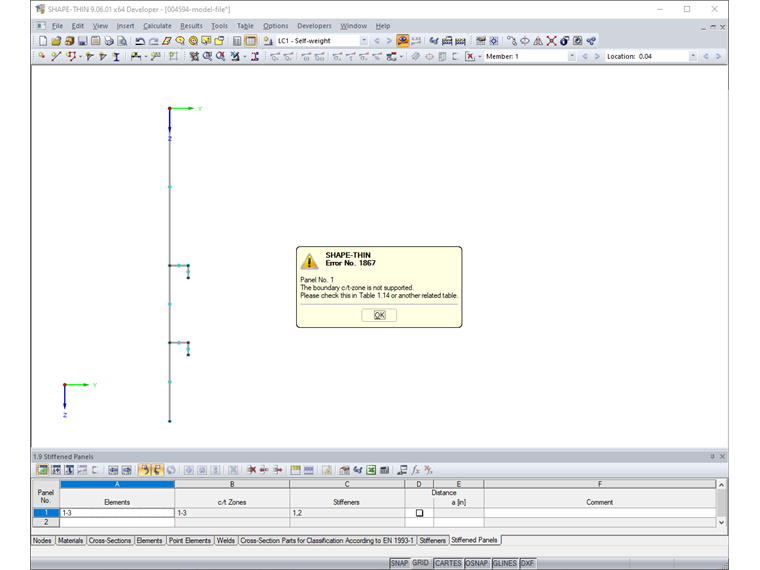This screenshot has width=760, height=570.
Task: Close the Stiffened Panels table panel
Action: 722,457
